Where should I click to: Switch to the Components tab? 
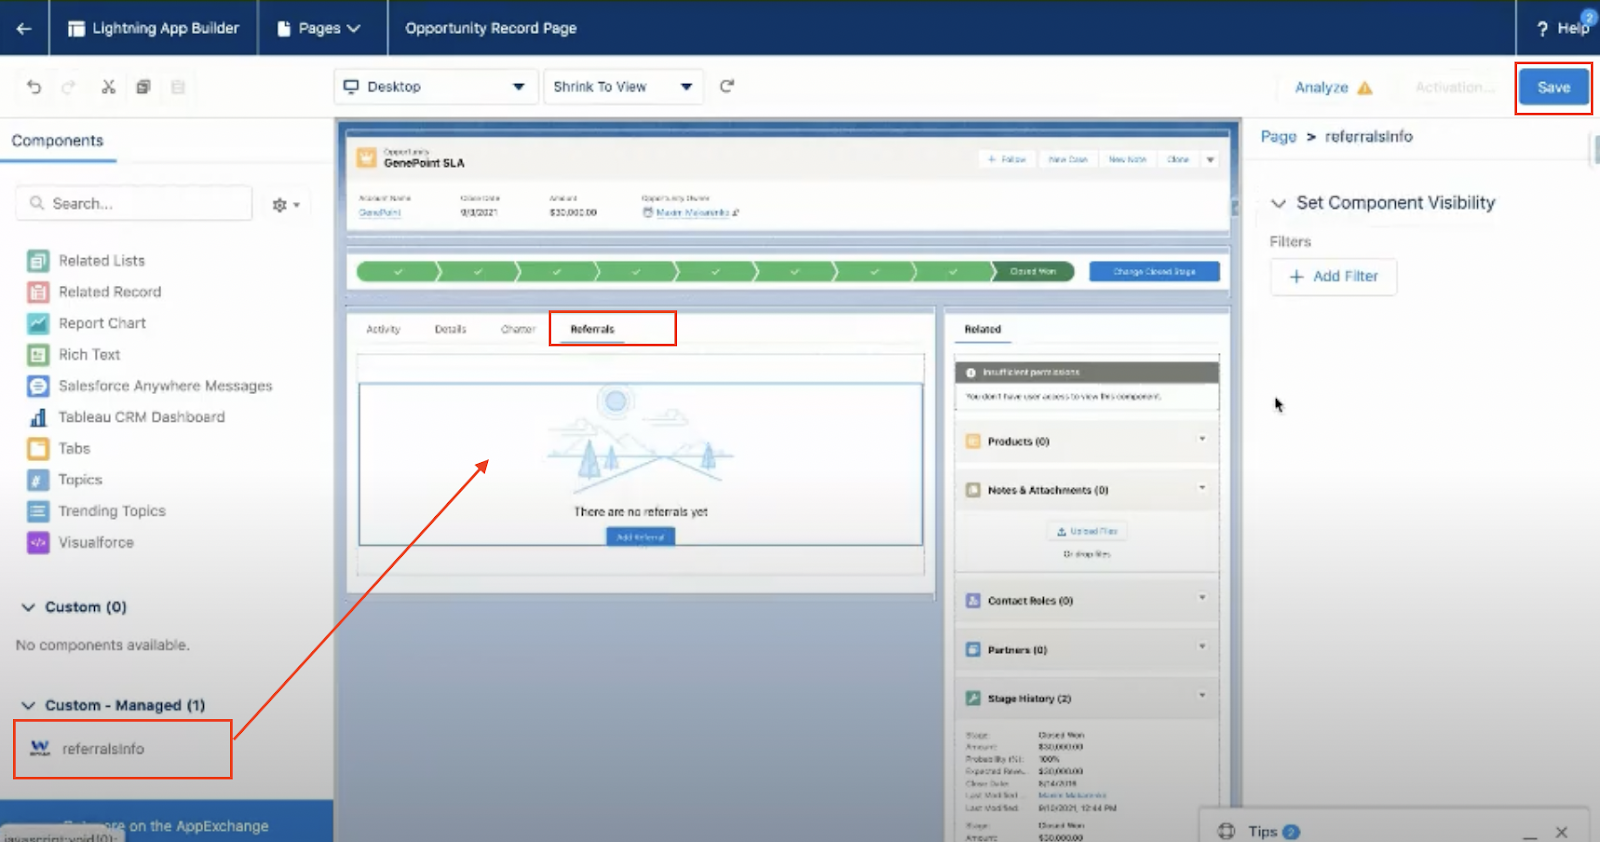click(58, 141)
